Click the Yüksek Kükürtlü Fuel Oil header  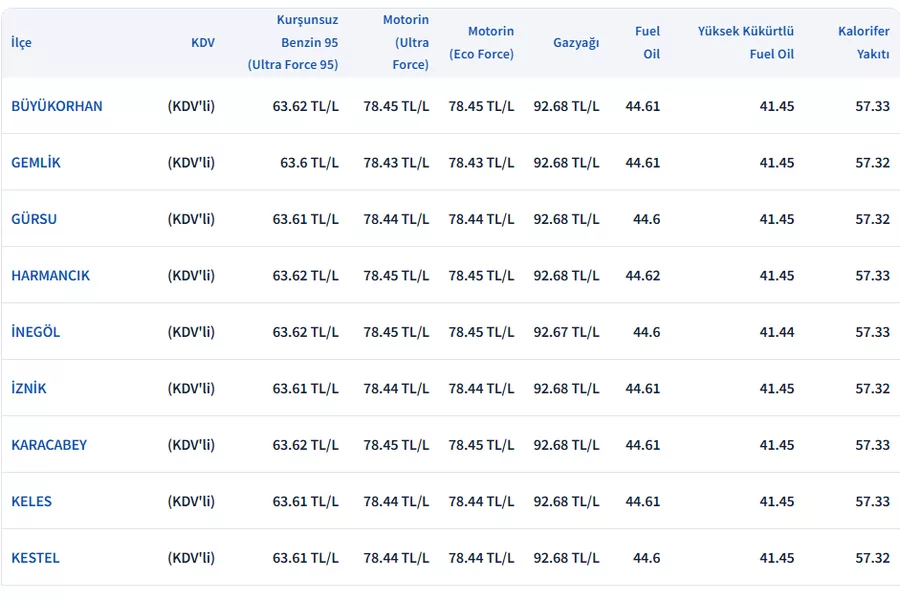click(x=746, y=42)
